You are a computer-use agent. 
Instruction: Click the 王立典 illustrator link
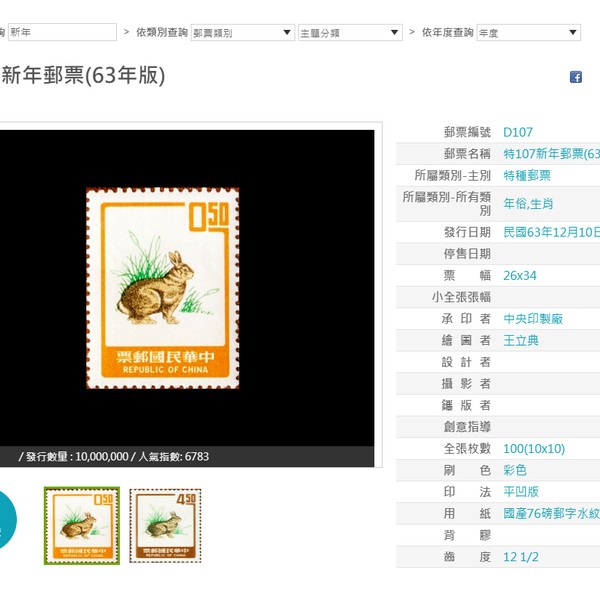click(521, 341)
